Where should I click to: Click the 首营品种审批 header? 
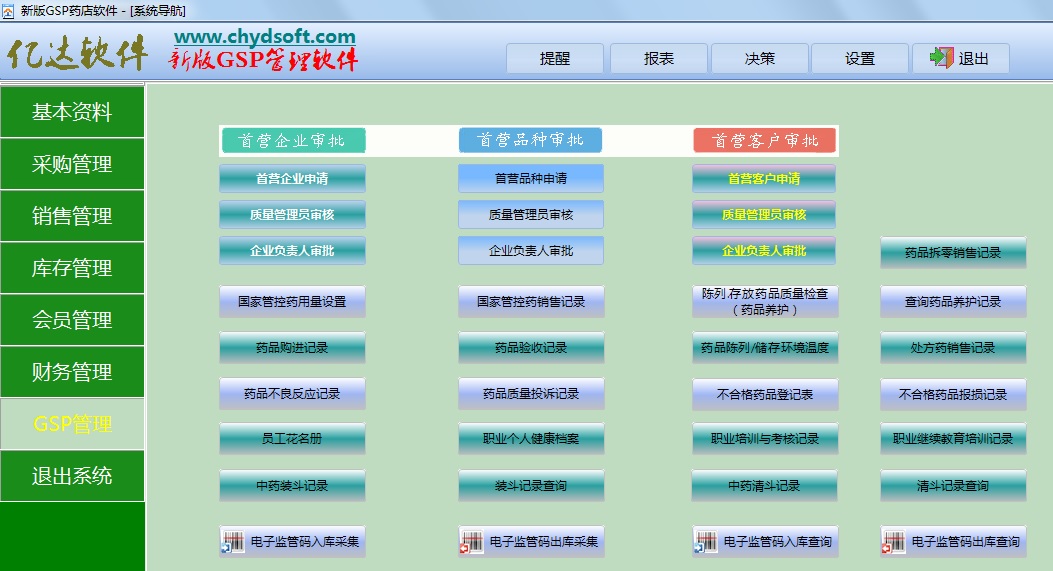tap(531, 140)
